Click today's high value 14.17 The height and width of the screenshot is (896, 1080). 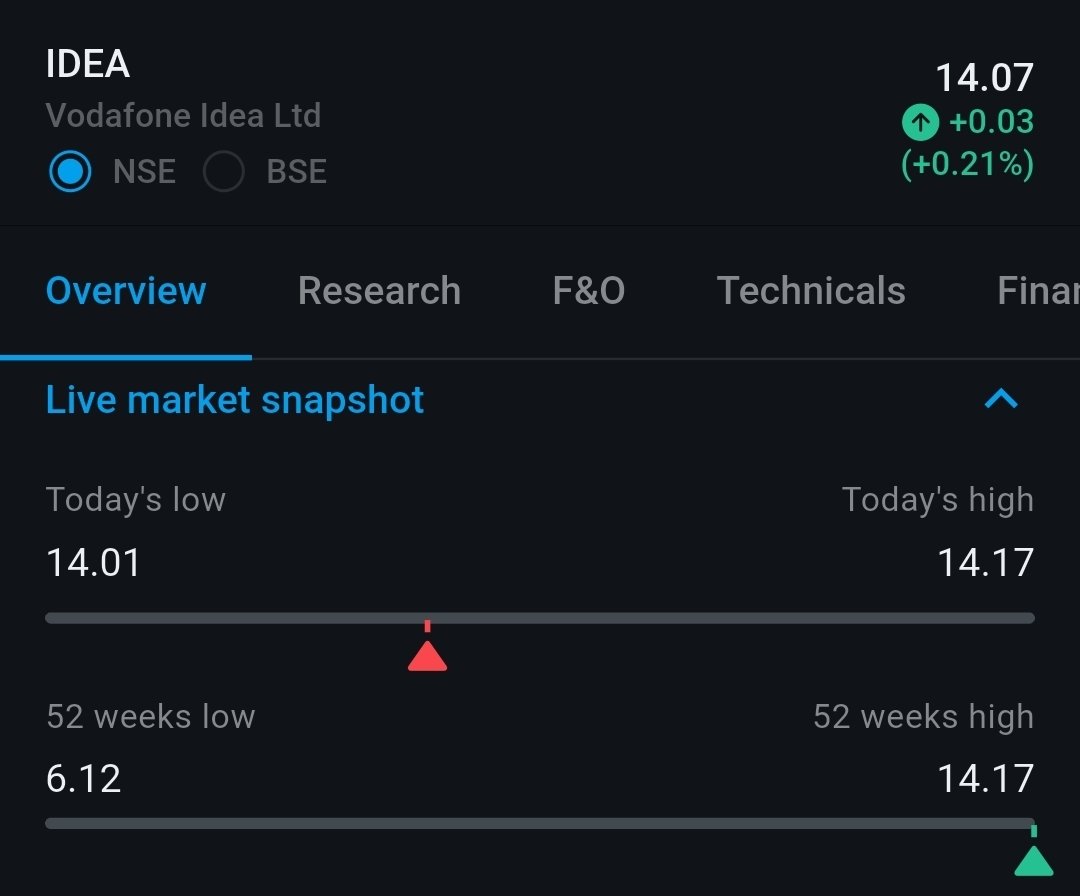986,562
